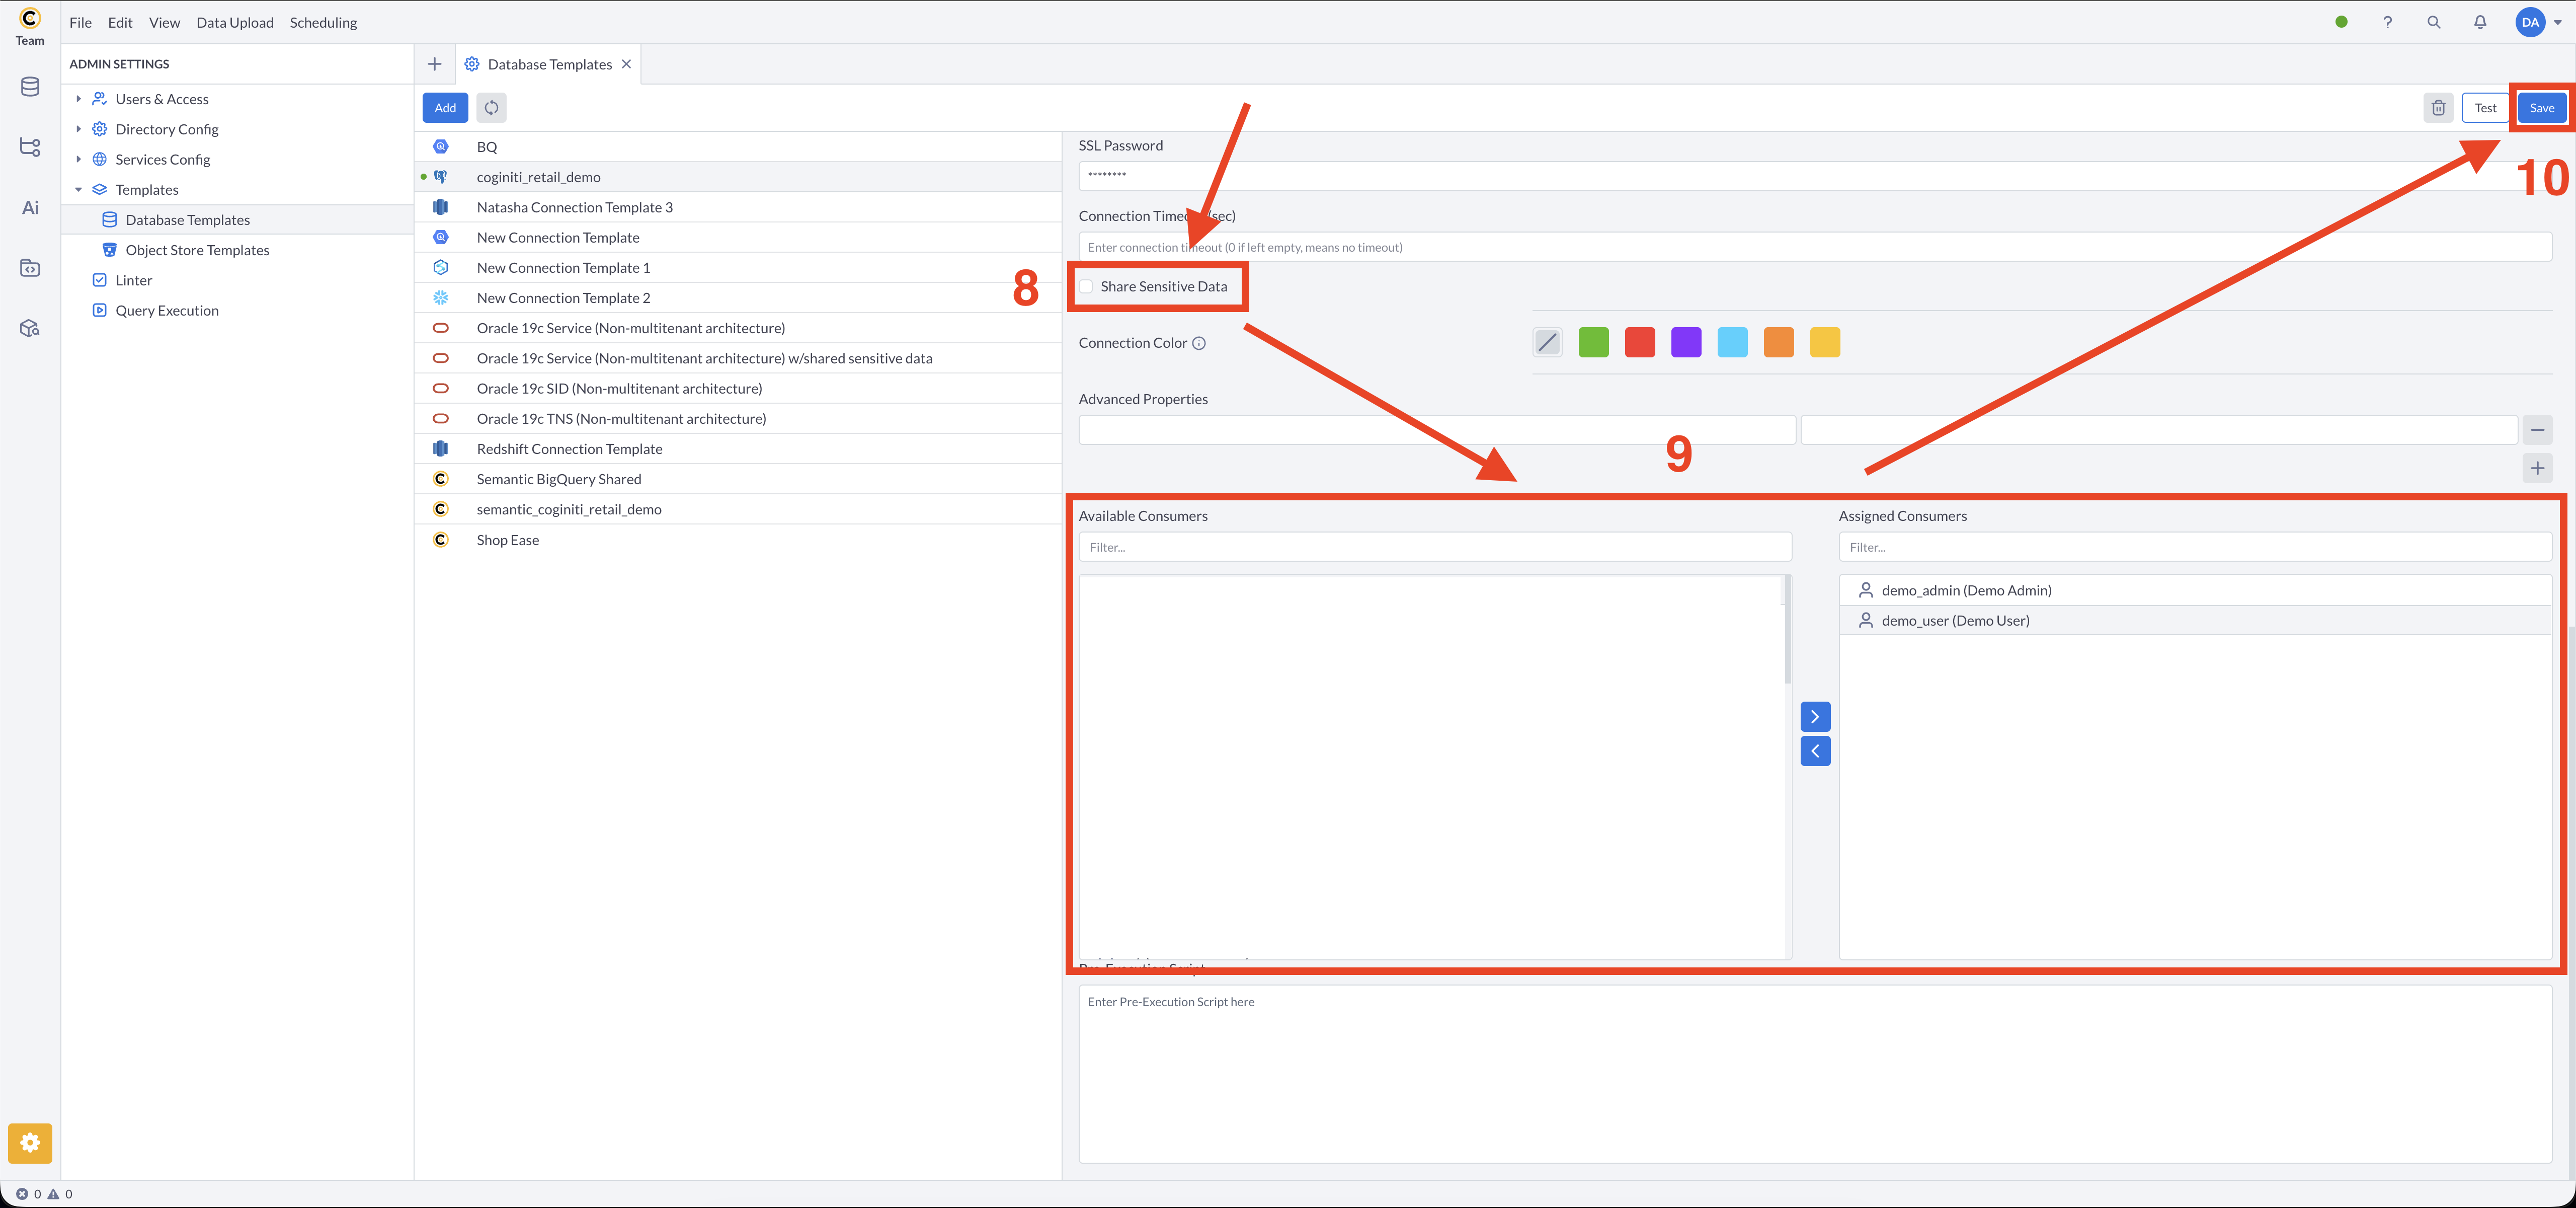2576x1208 pixels.
Task: Open the code folder sidebar icon
Action: 30,268
